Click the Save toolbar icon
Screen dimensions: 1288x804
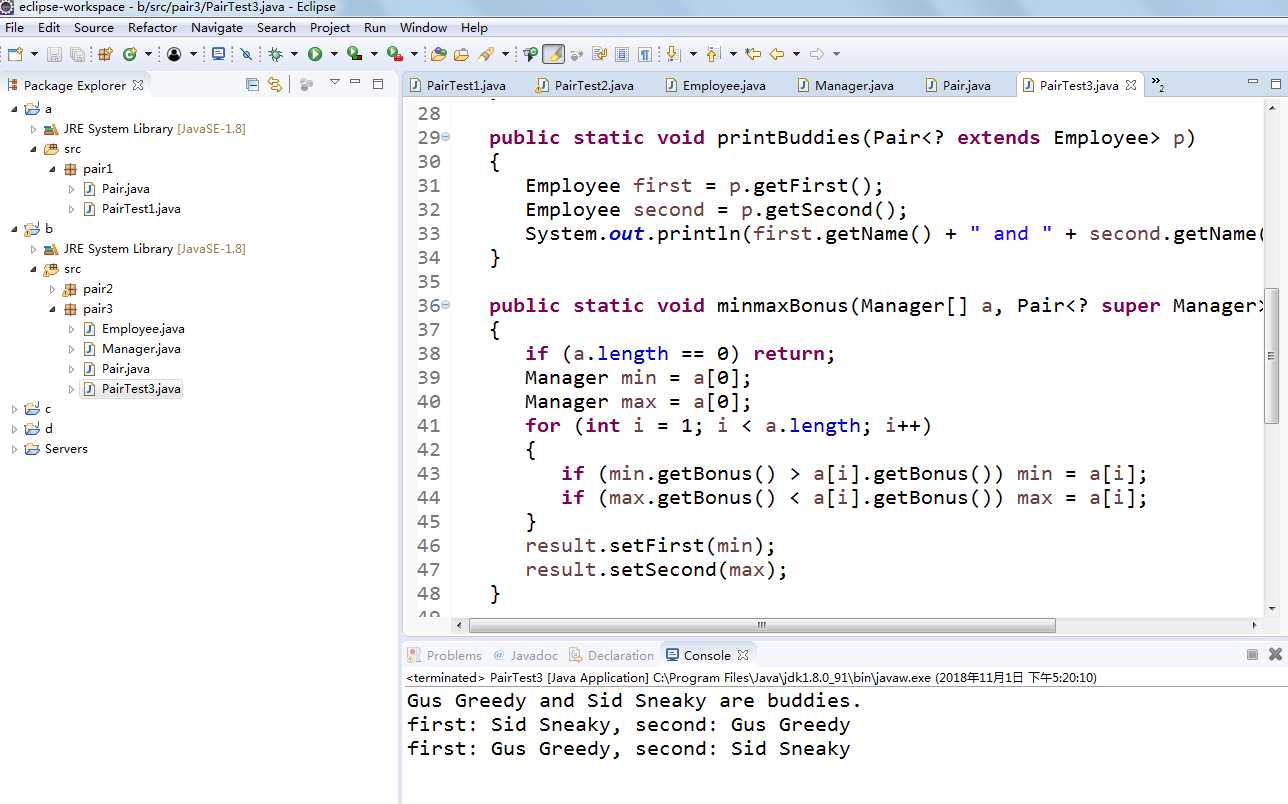[x=55, y=54]
